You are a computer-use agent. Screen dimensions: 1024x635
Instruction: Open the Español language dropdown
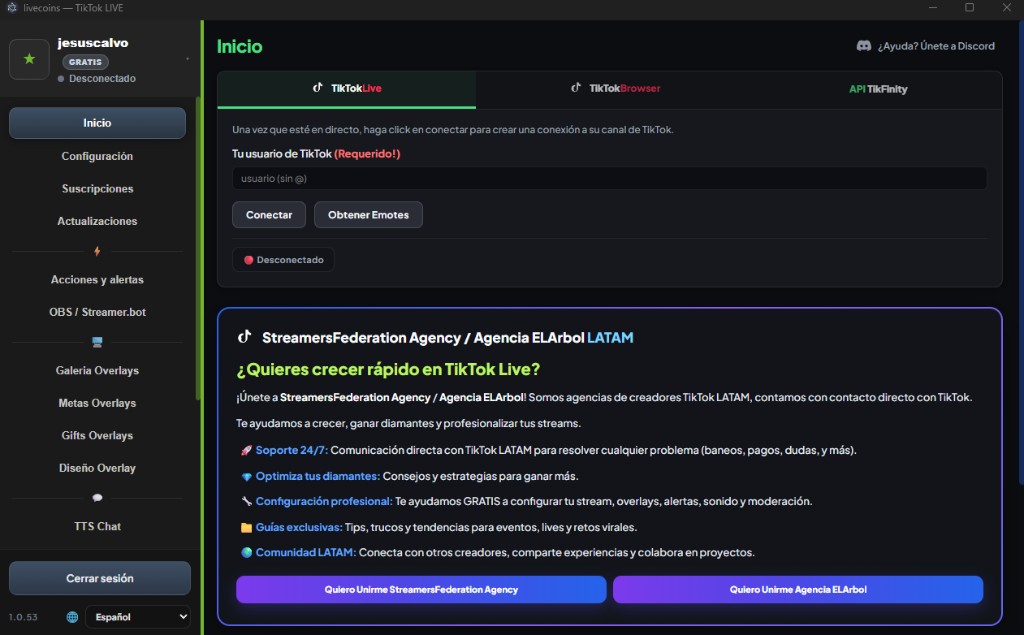point(138,617)
